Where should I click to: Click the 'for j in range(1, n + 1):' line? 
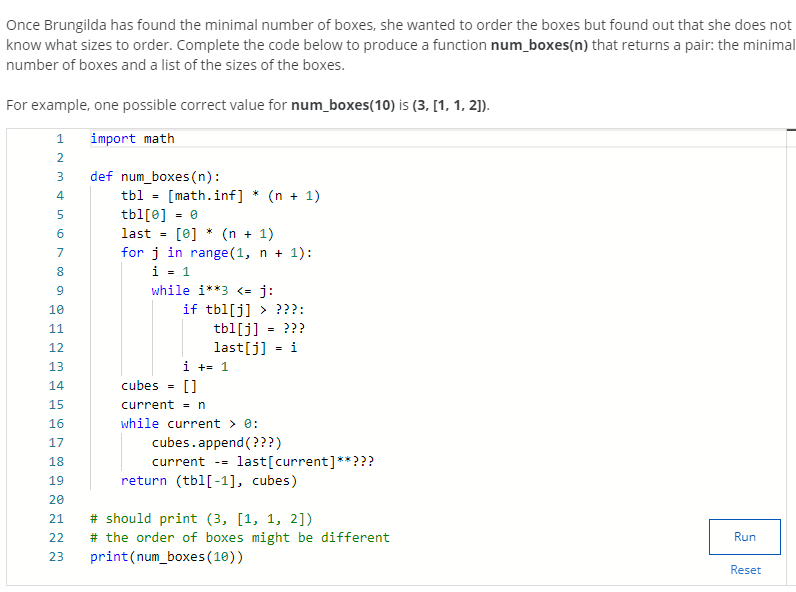pos(216,253)
